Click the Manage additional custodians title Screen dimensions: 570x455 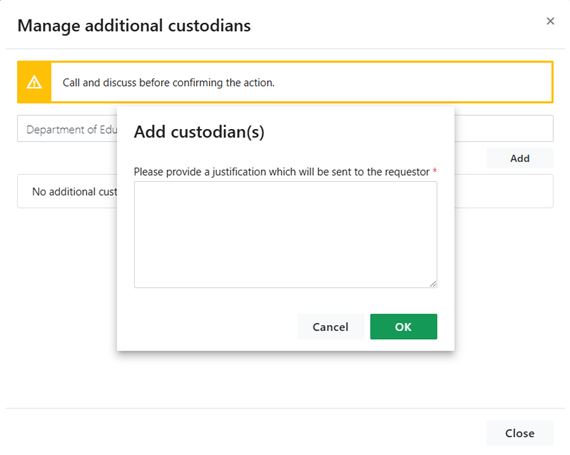click(x=134, y=26)
